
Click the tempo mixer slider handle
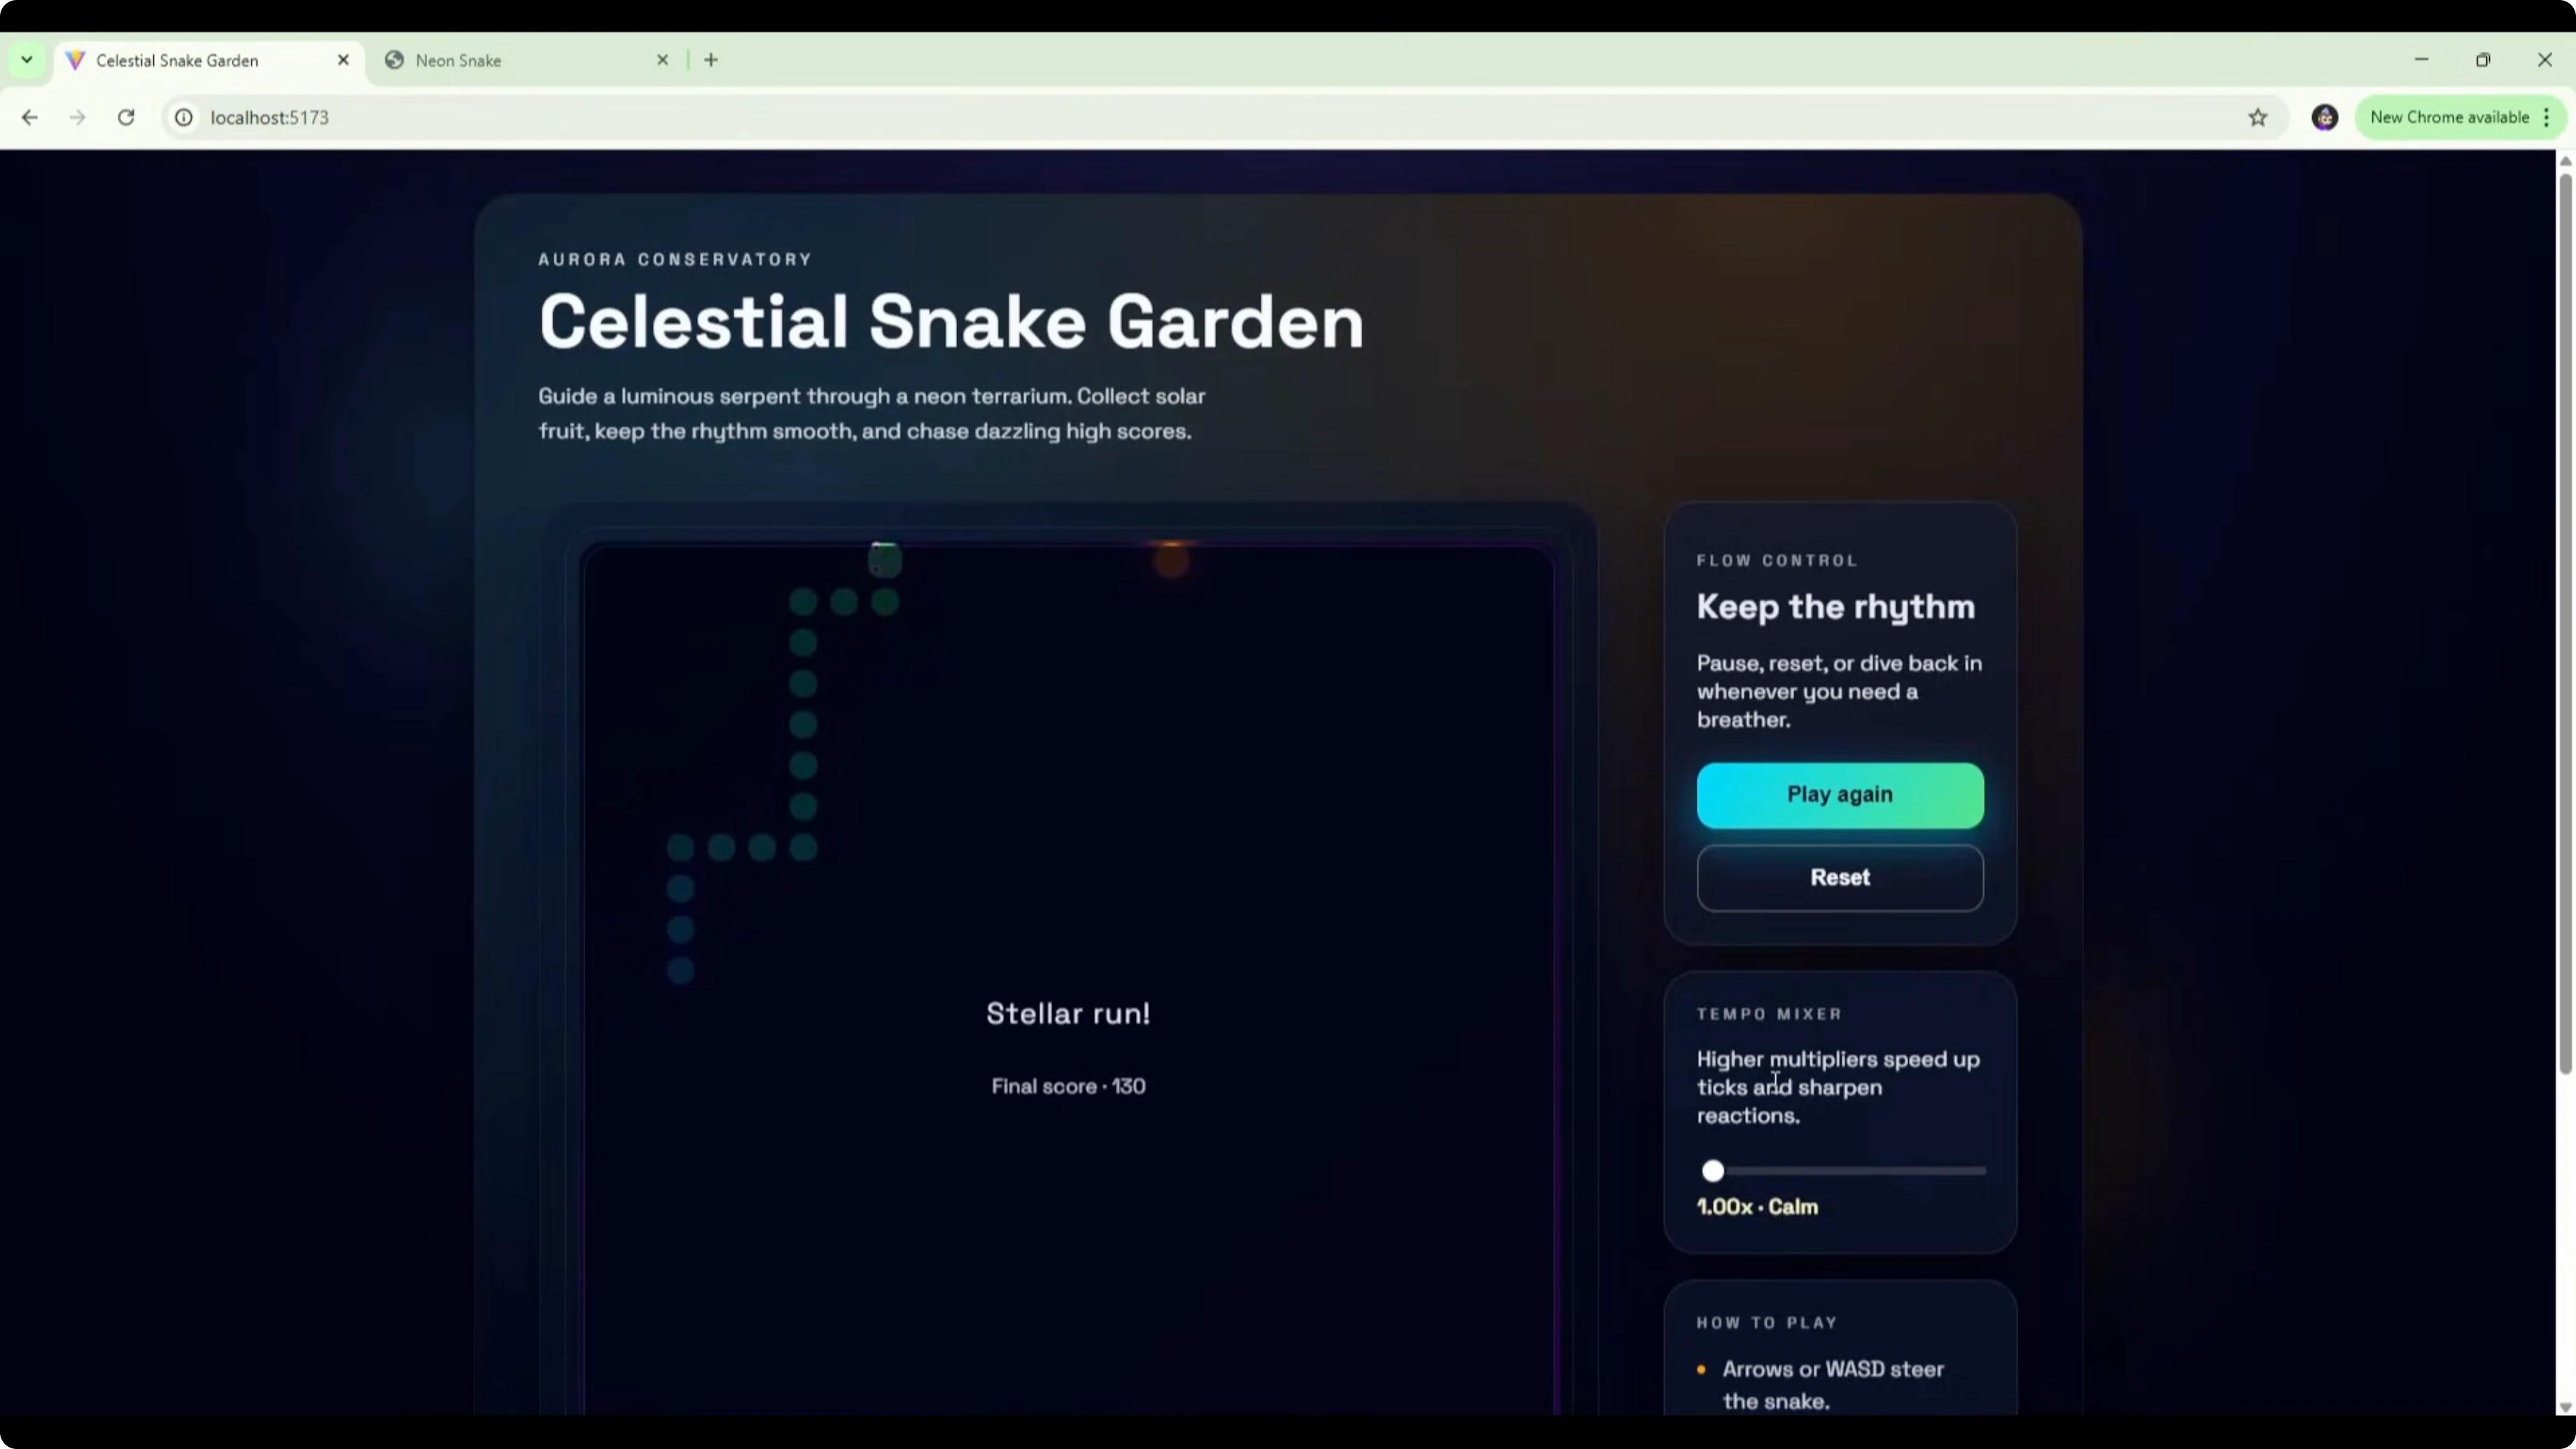tap(1713, 1171)
